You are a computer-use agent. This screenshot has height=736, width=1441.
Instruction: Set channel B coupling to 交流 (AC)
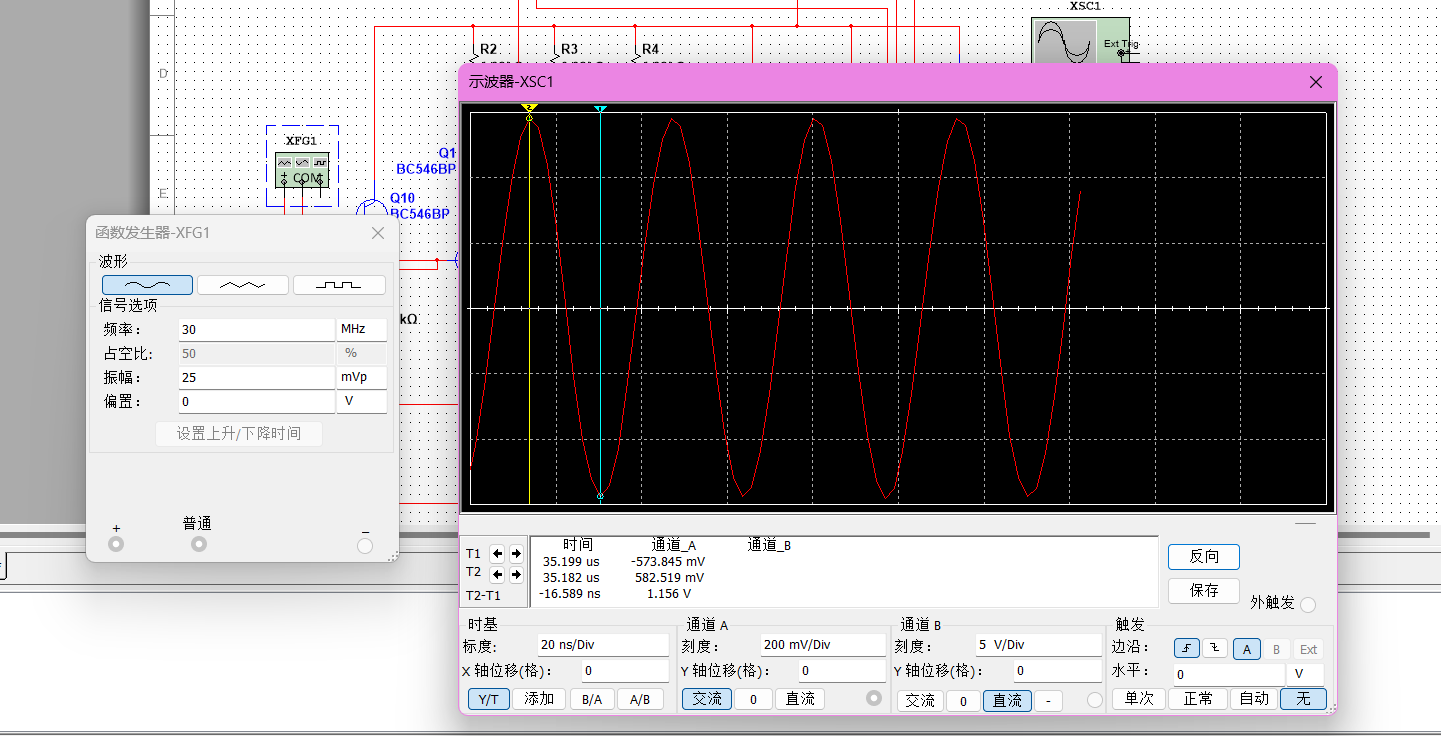point(920,701)
